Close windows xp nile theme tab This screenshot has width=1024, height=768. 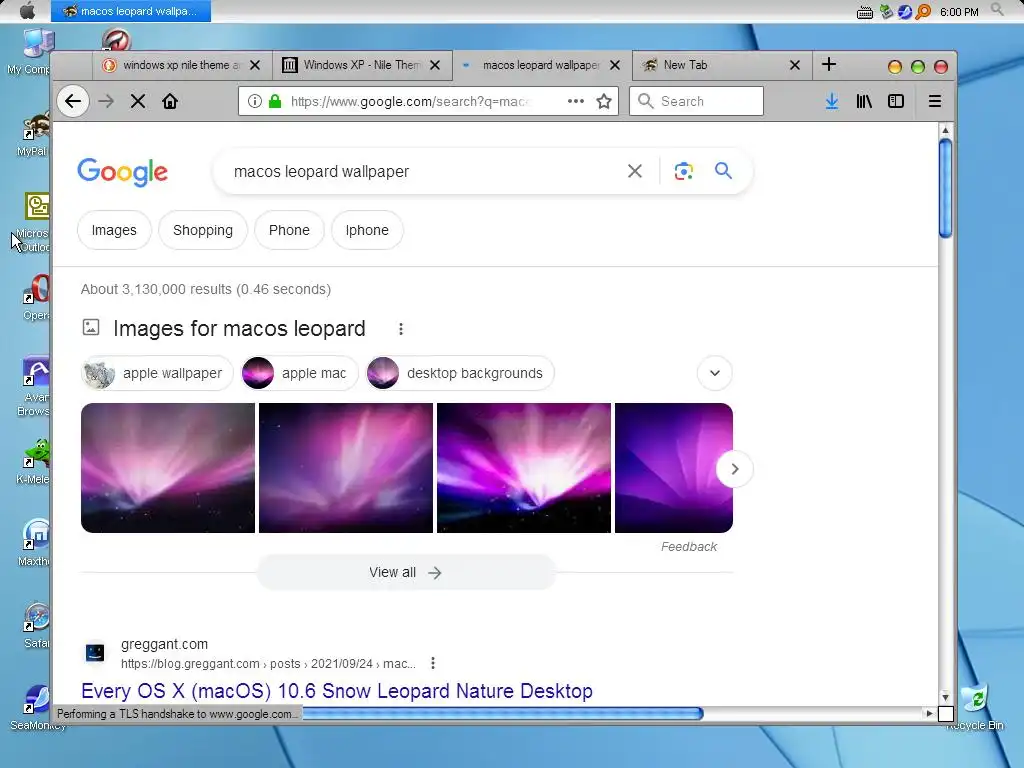[x=255, y=65]
